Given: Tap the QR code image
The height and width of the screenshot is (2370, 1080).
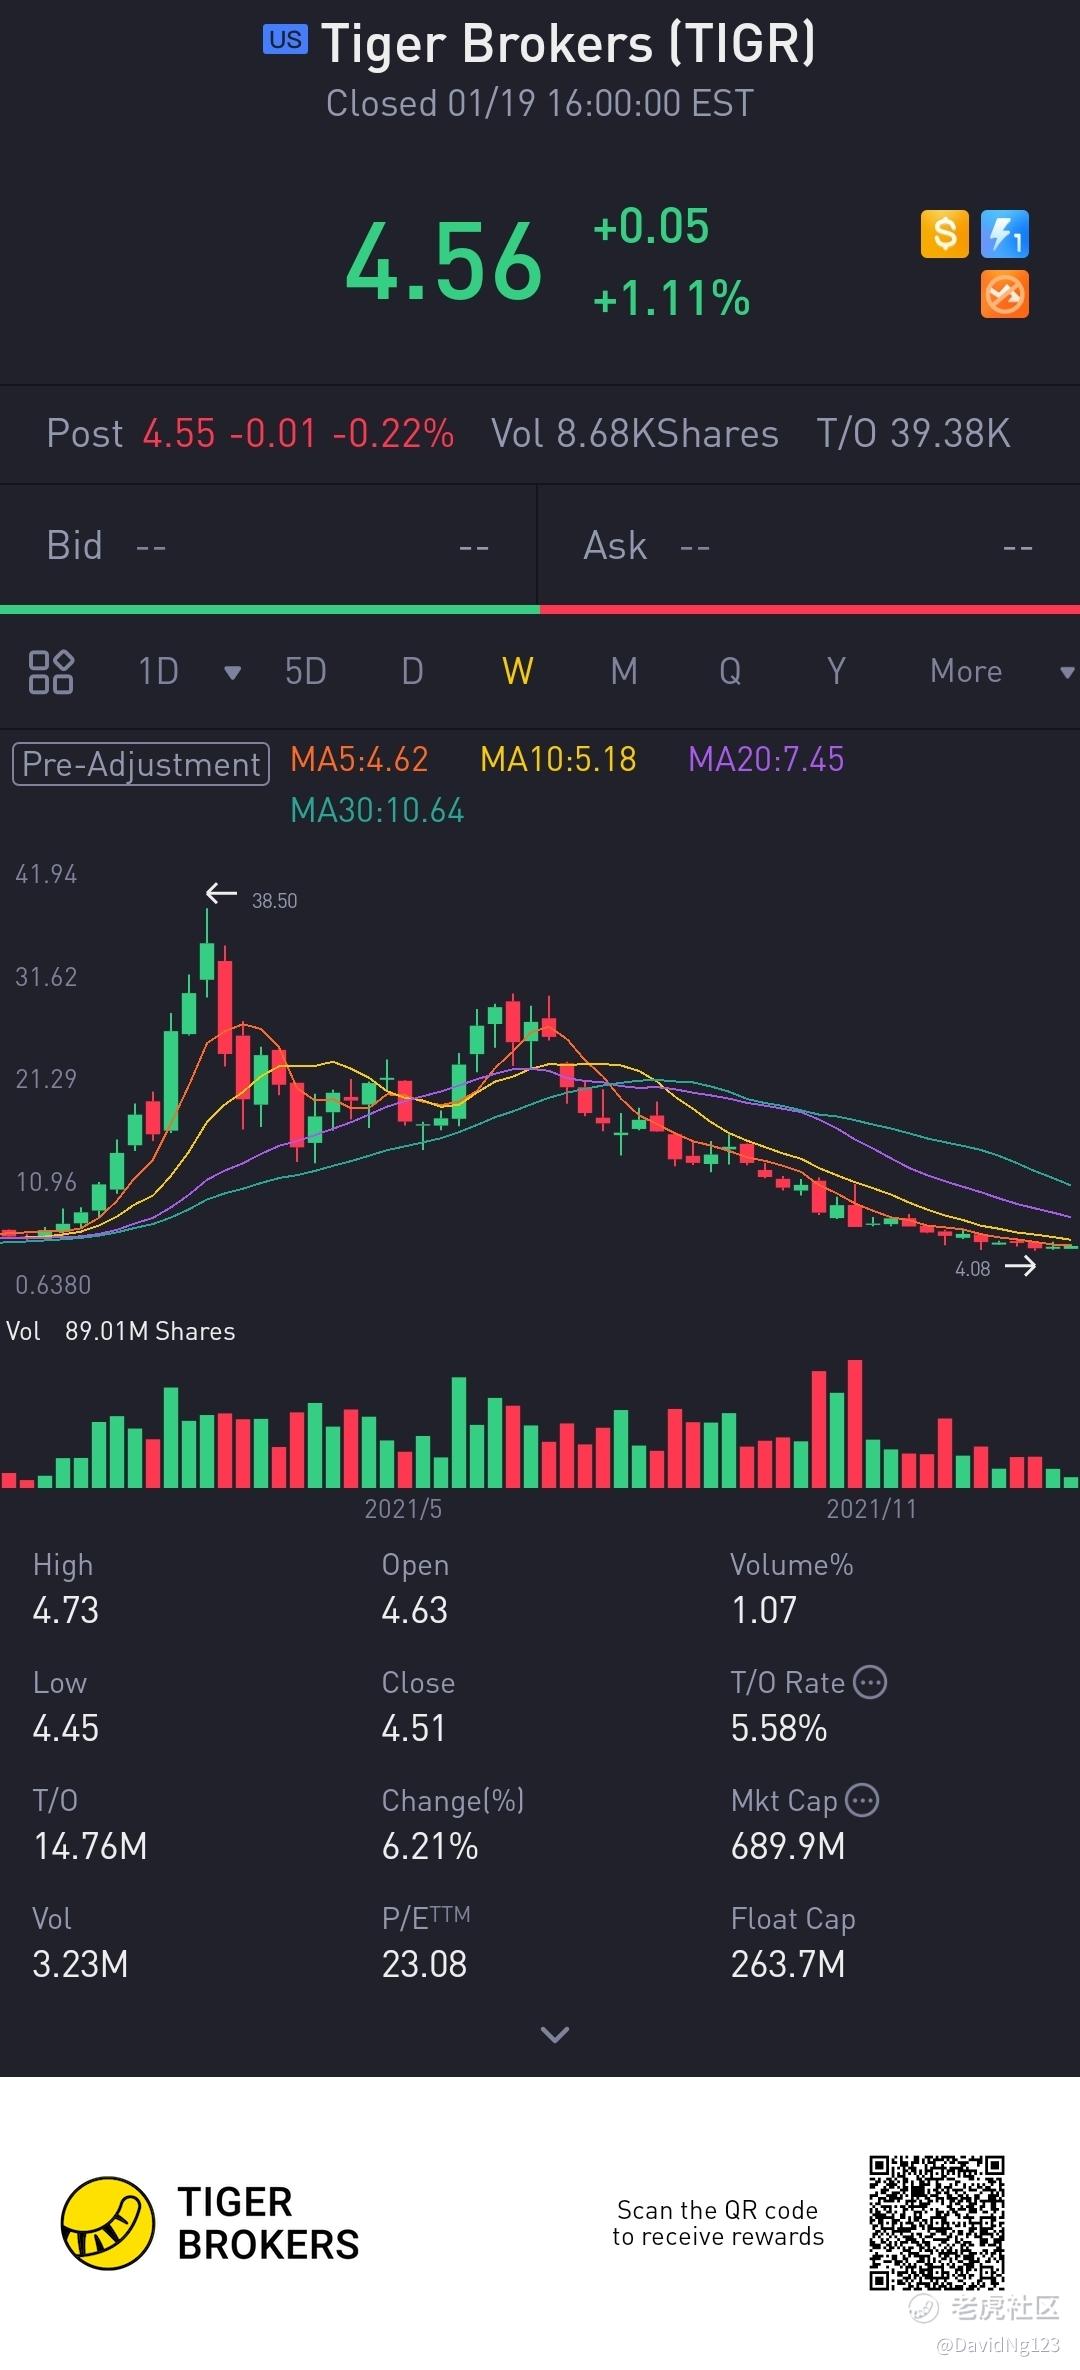Looking at the screenshot, I should click(x=936, y=2223).
